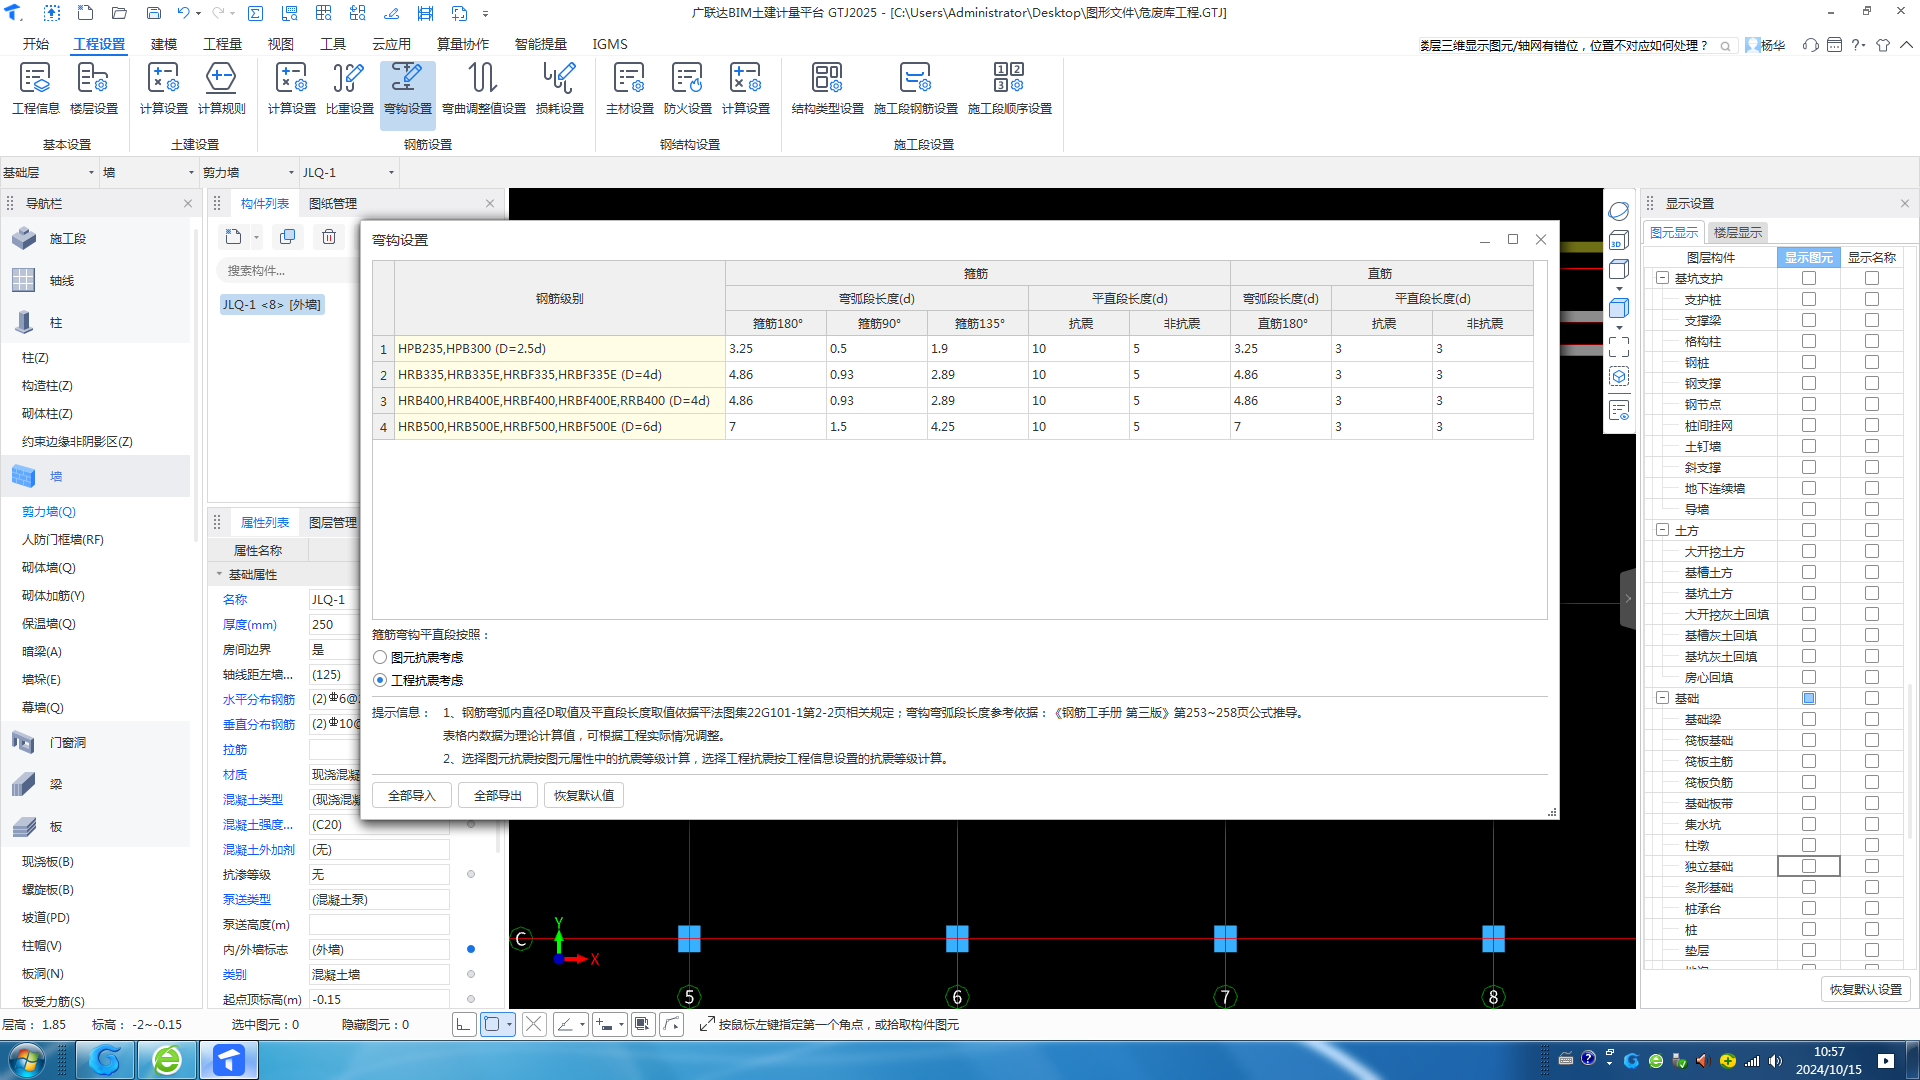This screenshot has width=1920, height=1080.
Task: Collapse the 基础属性 section
Action: pos(219,575)
